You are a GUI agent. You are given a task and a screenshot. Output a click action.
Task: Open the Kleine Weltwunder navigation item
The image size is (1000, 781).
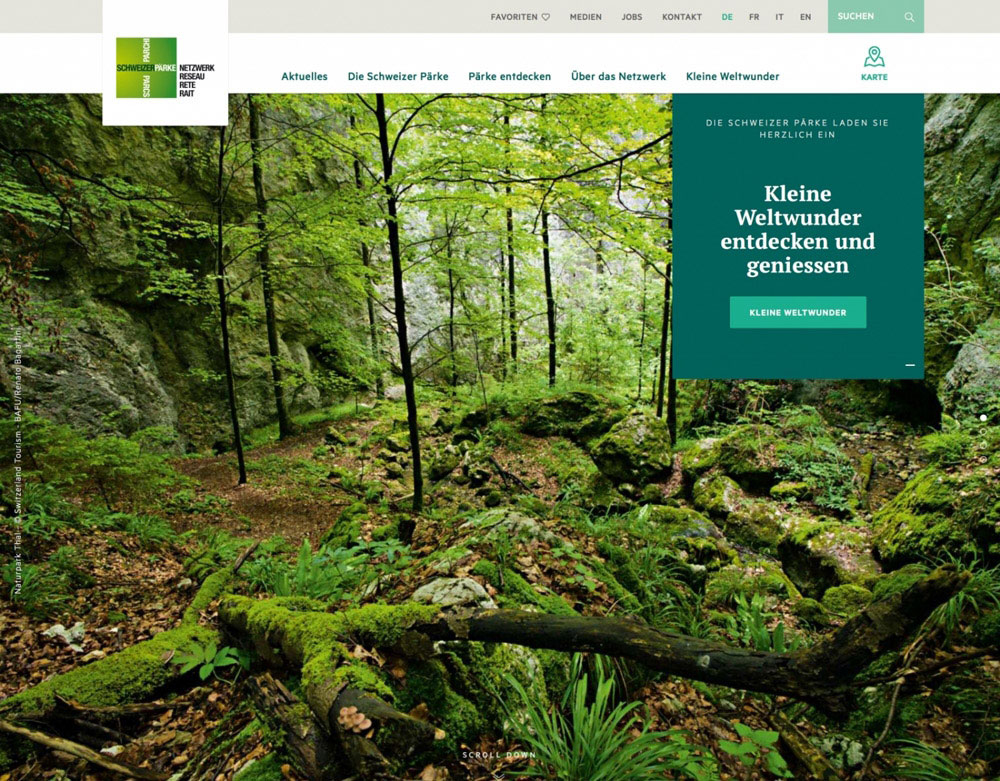732,76
